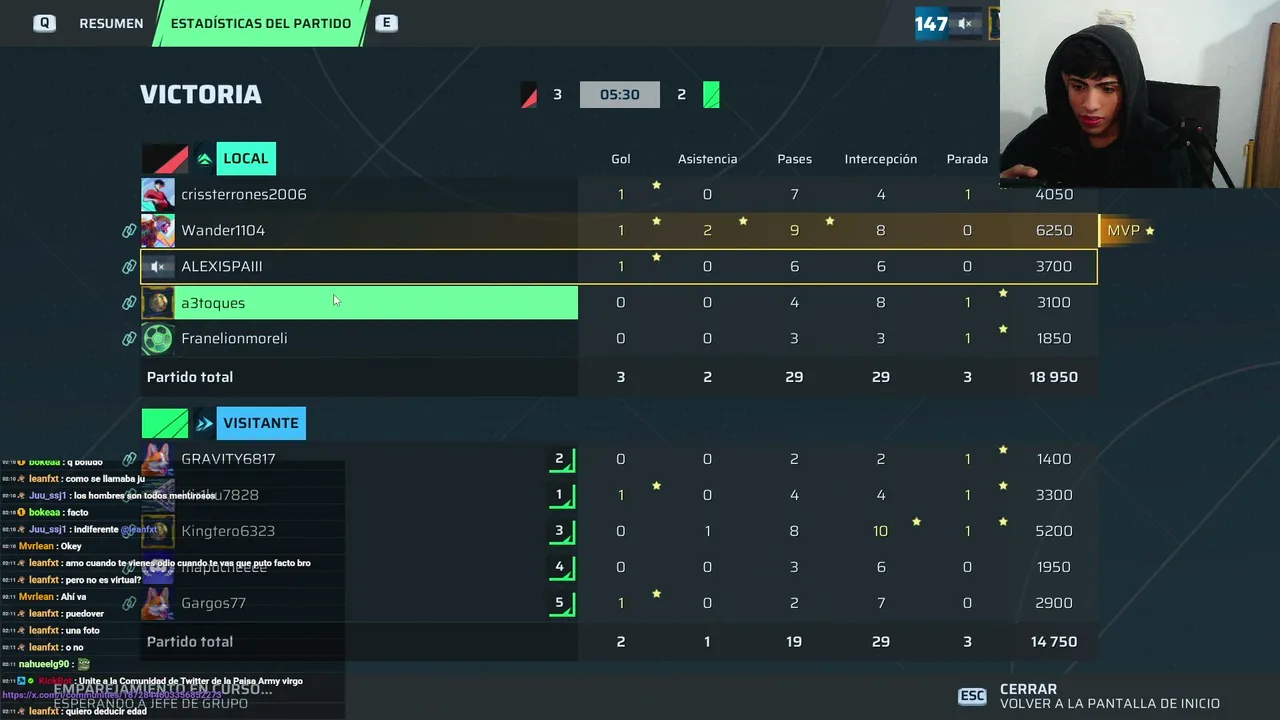Image resolution: width=1280 pixels, height=720 pixels.
Task: Open Wander1104's avatar
Action: 157,230
